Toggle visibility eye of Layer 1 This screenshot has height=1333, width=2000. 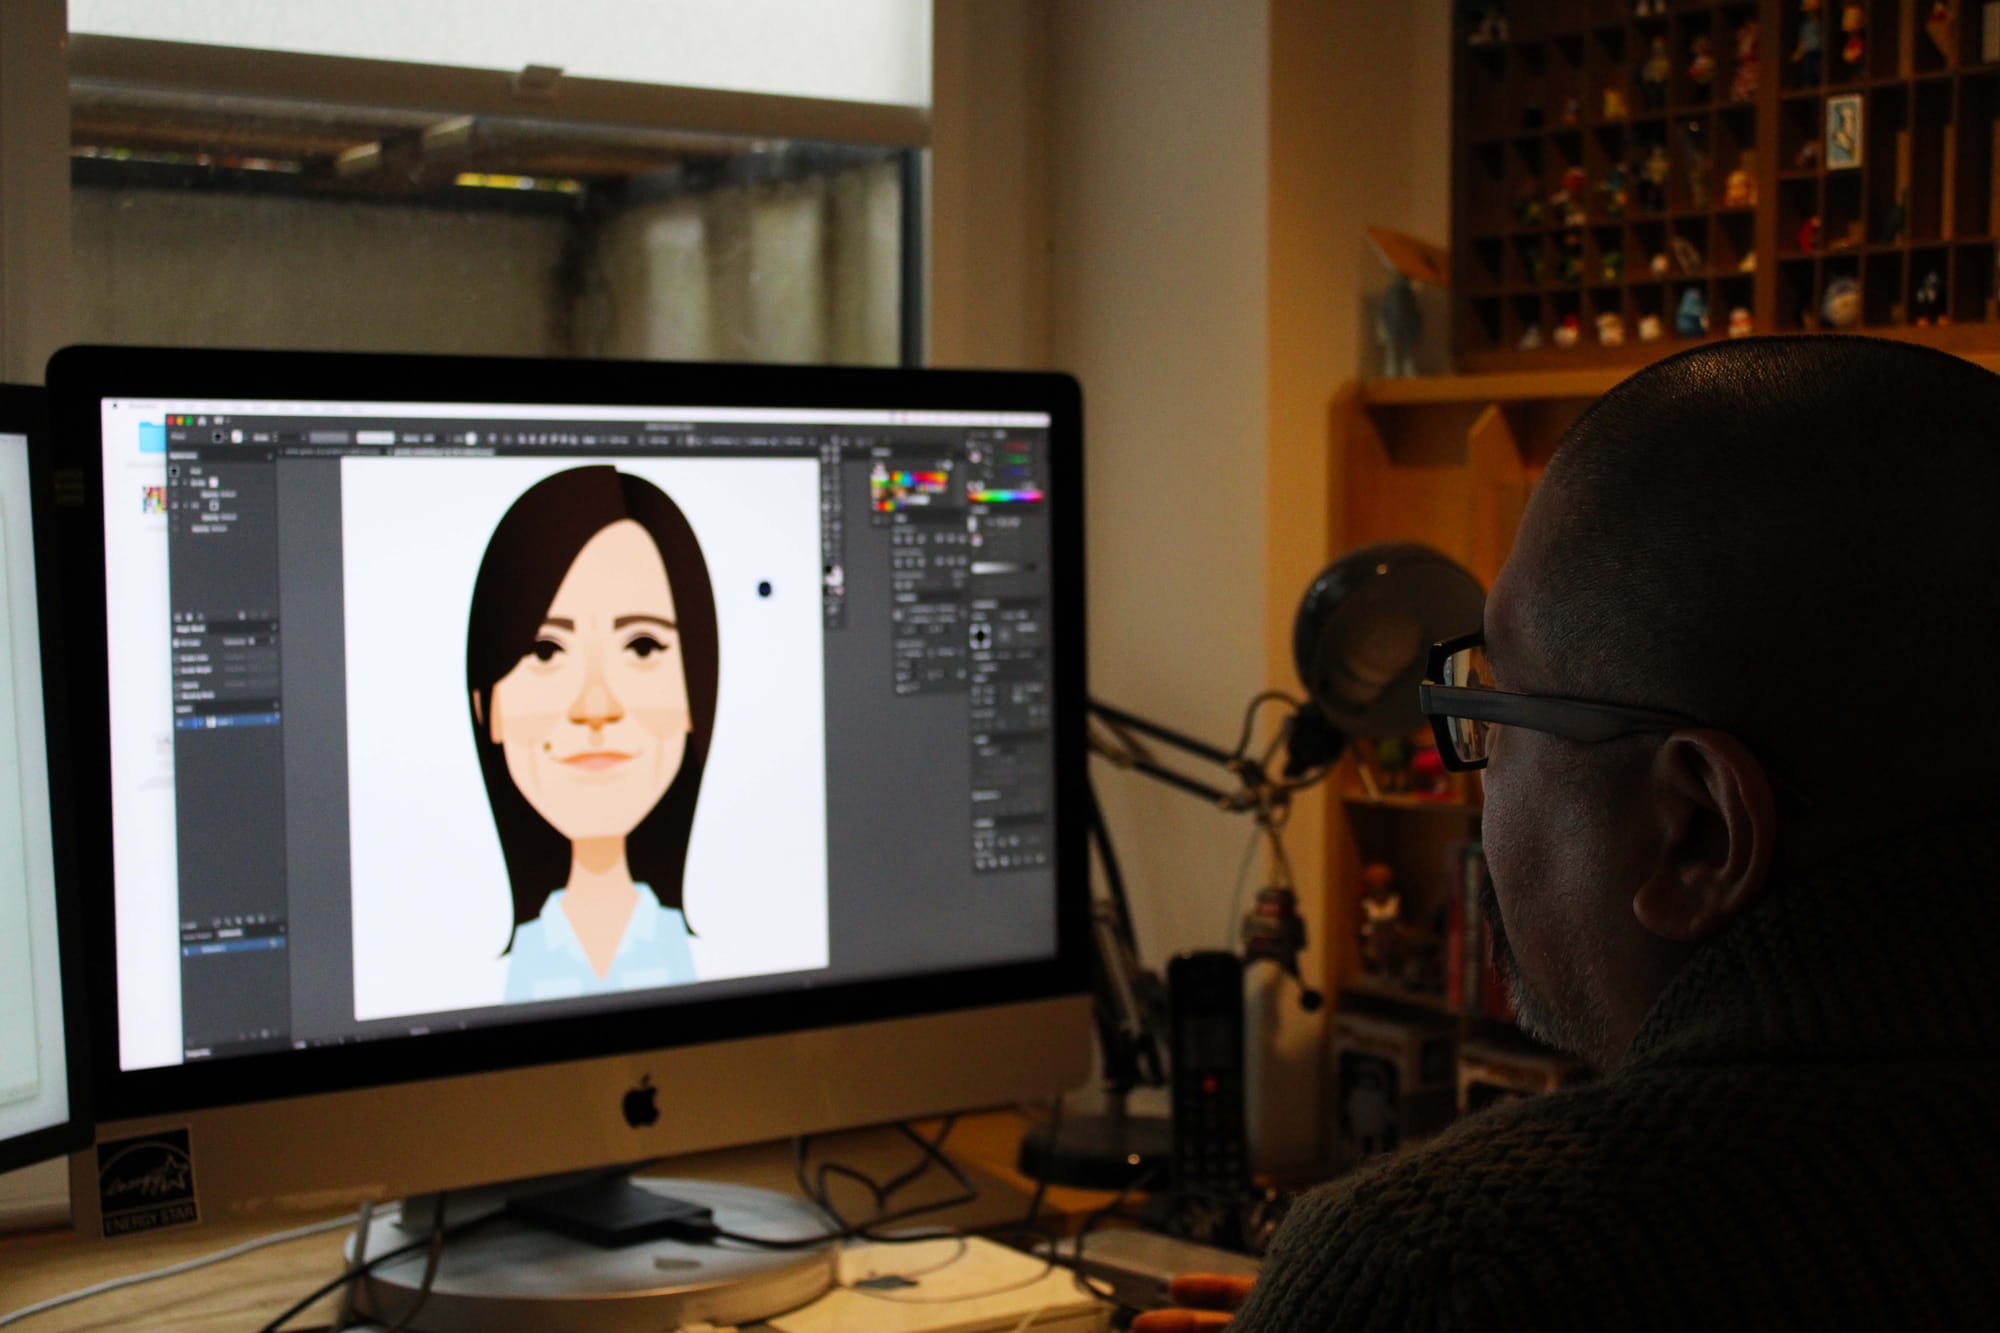pyautogui.click(x=179, y=723)
